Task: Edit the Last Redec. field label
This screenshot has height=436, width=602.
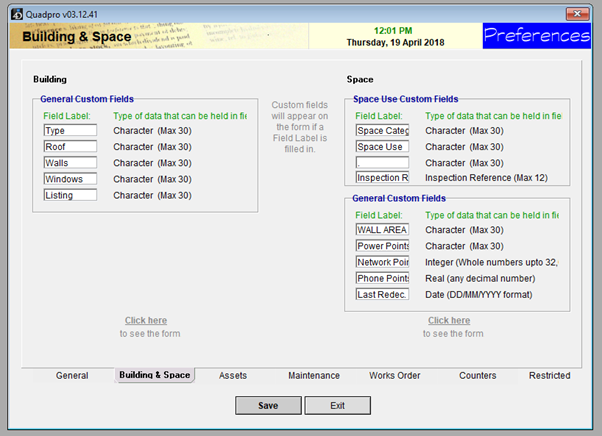Action: (x=382, y=294)
